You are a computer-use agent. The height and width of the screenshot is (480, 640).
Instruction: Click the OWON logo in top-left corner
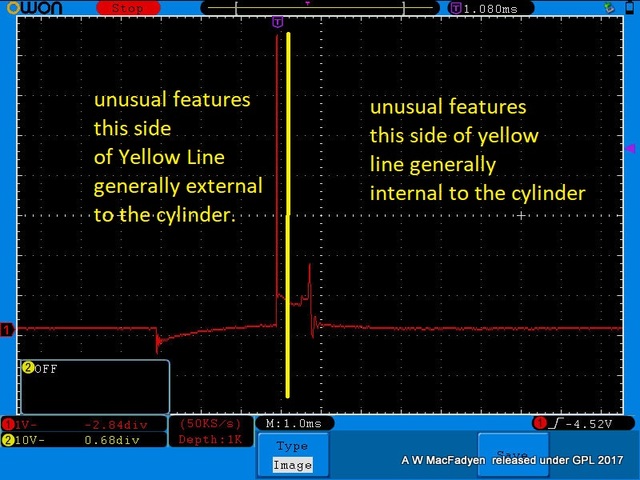pyautogui.click(x=32, y=8)
